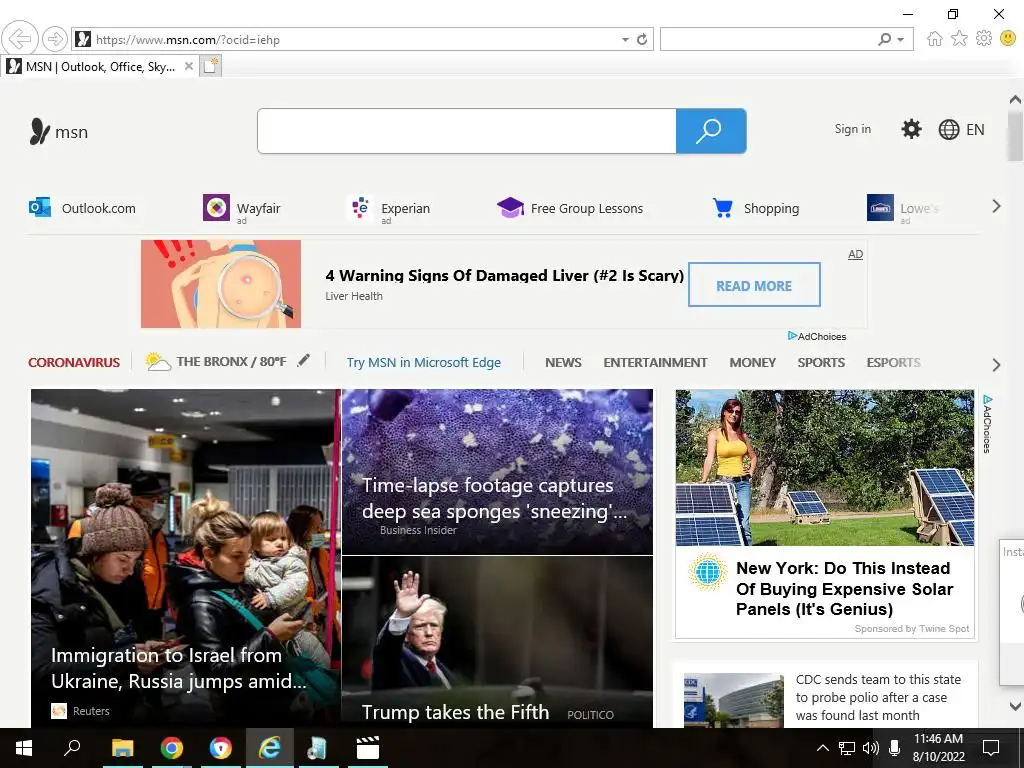Screen dimensions: 1024x768
Task: Open the Experian ad shortcut
Action: click(389, 208)
